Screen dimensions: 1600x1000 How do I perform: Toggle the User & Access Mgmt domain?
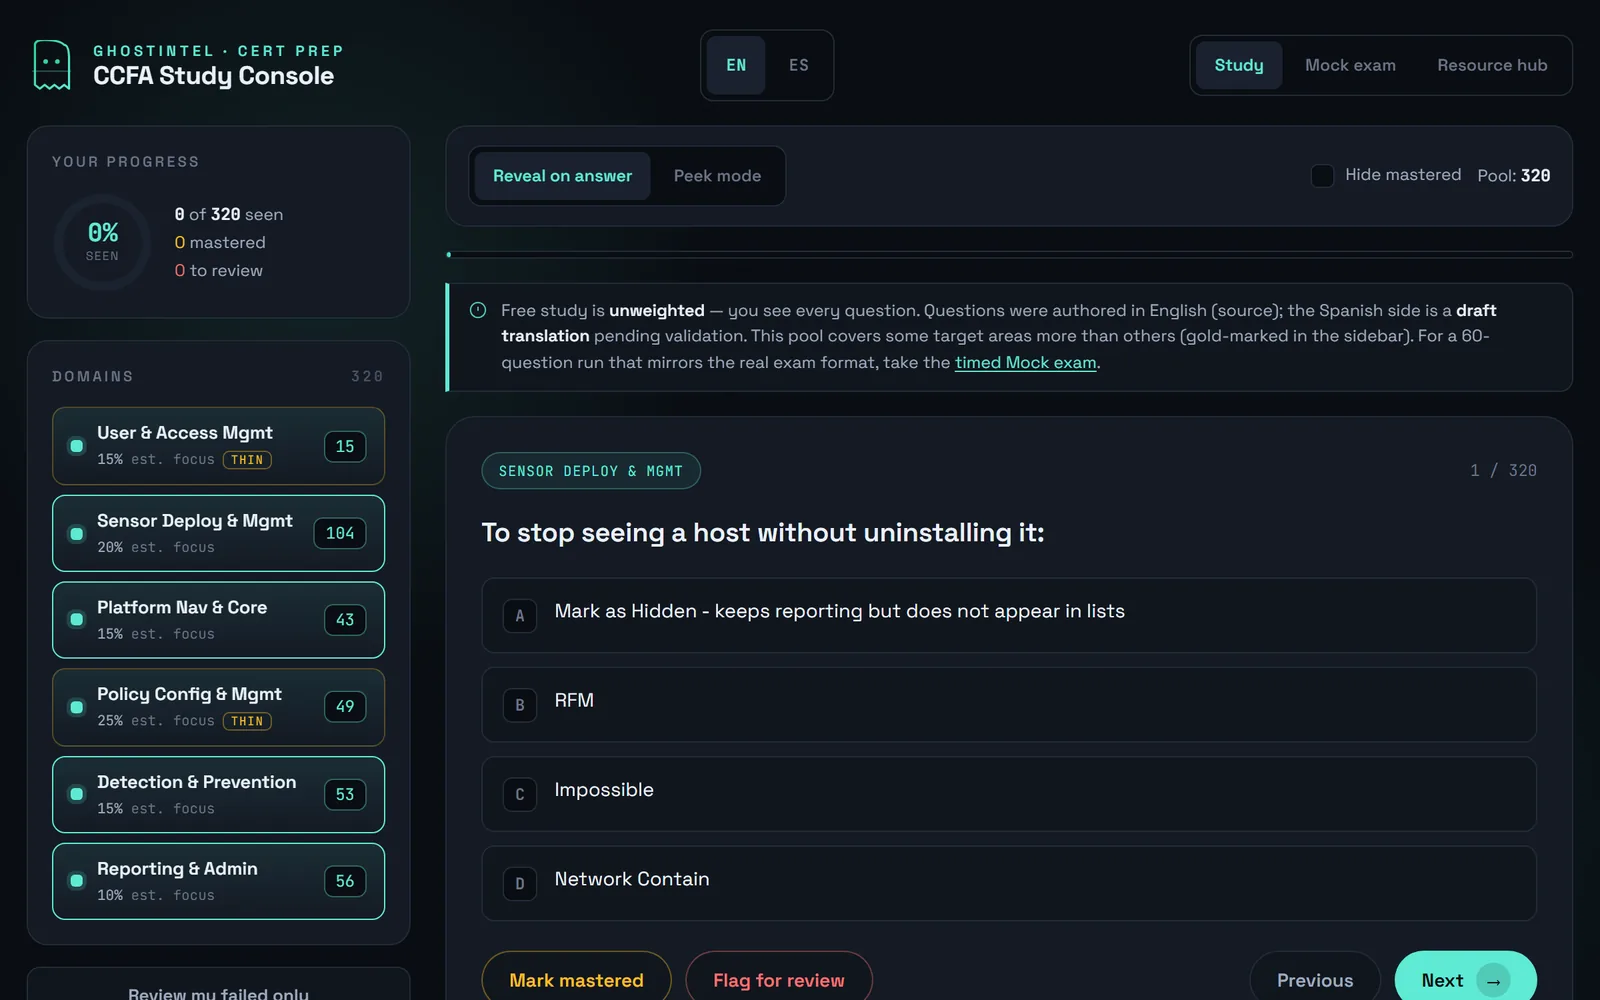218,446
